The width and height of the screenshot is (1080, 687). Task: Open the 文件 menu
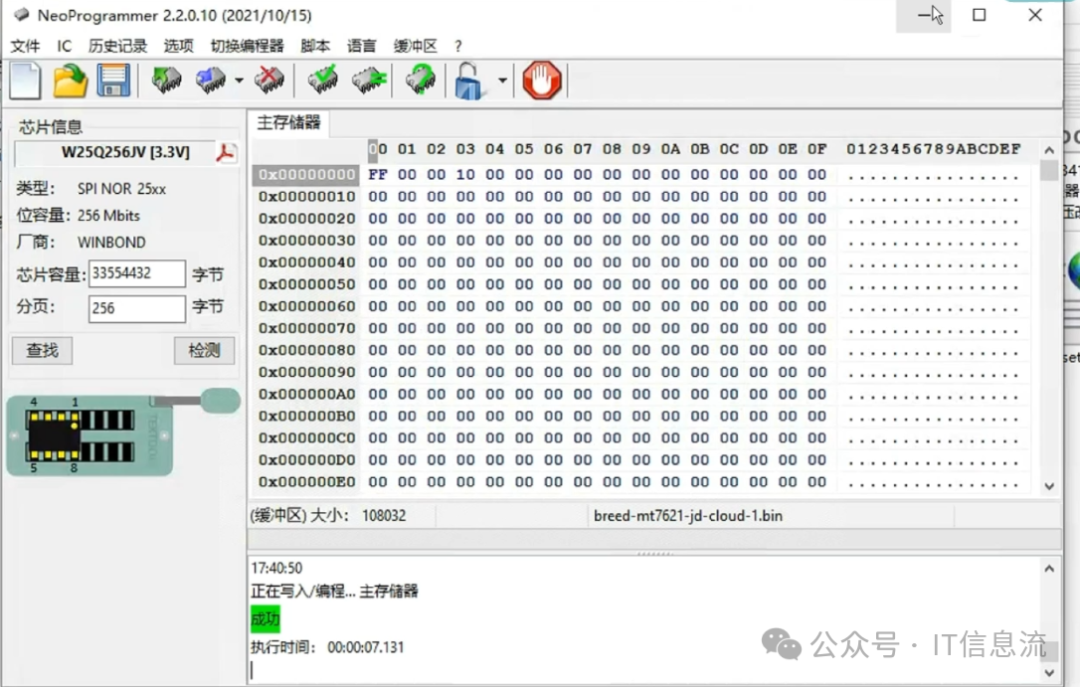click(25, 46)
